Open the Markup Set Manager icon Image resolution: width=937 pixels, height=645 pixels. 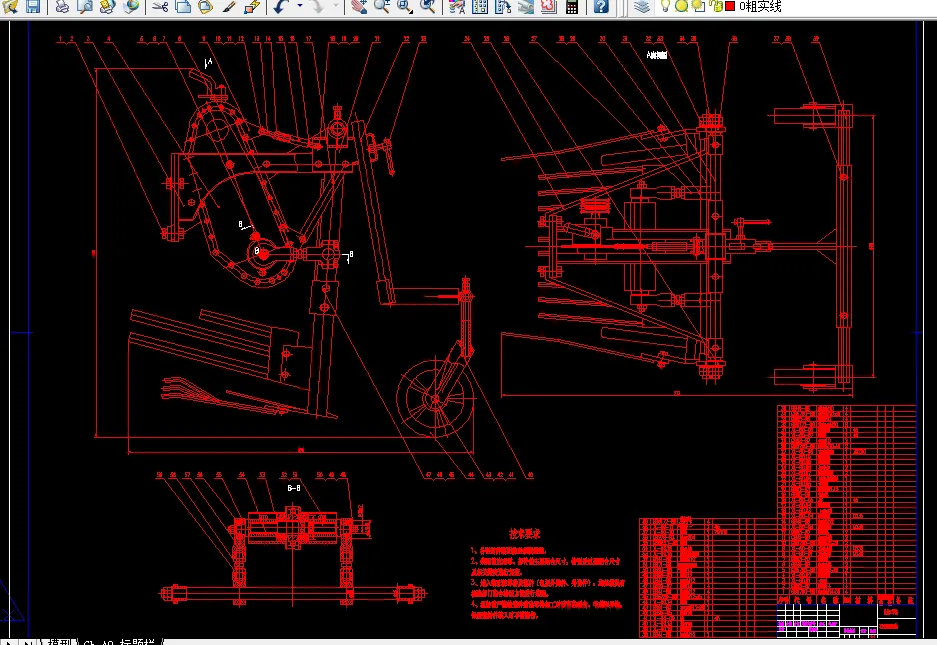tap(549, 6)
